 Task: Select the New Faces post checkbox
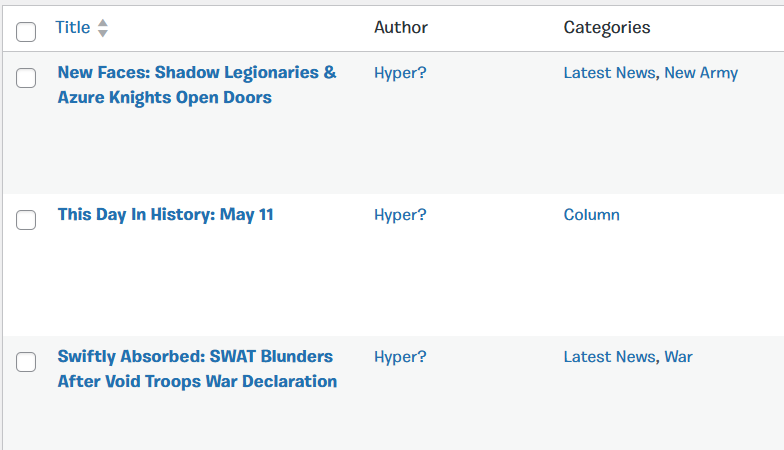[27, 78]
